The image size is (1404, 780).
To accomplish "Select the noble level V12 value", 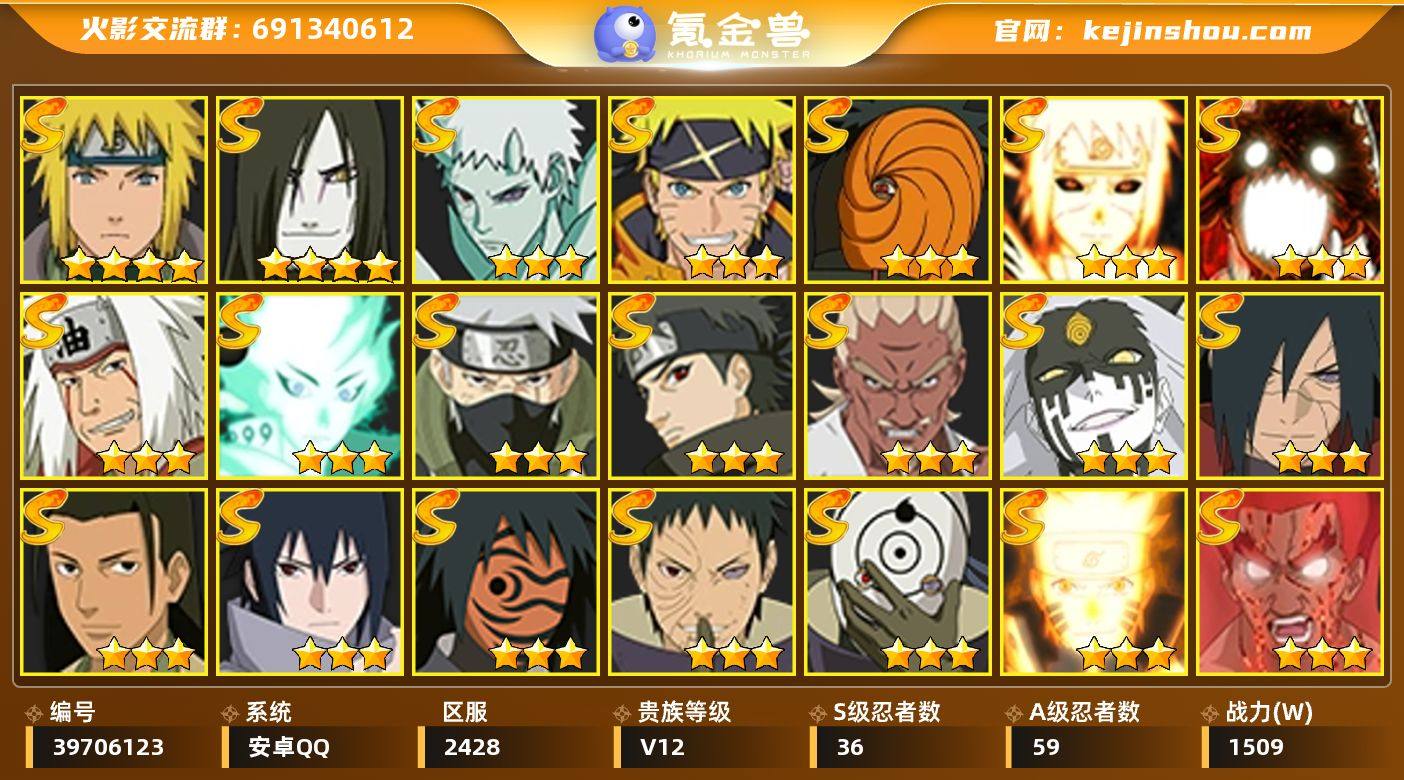I will [x=706, y=747].
